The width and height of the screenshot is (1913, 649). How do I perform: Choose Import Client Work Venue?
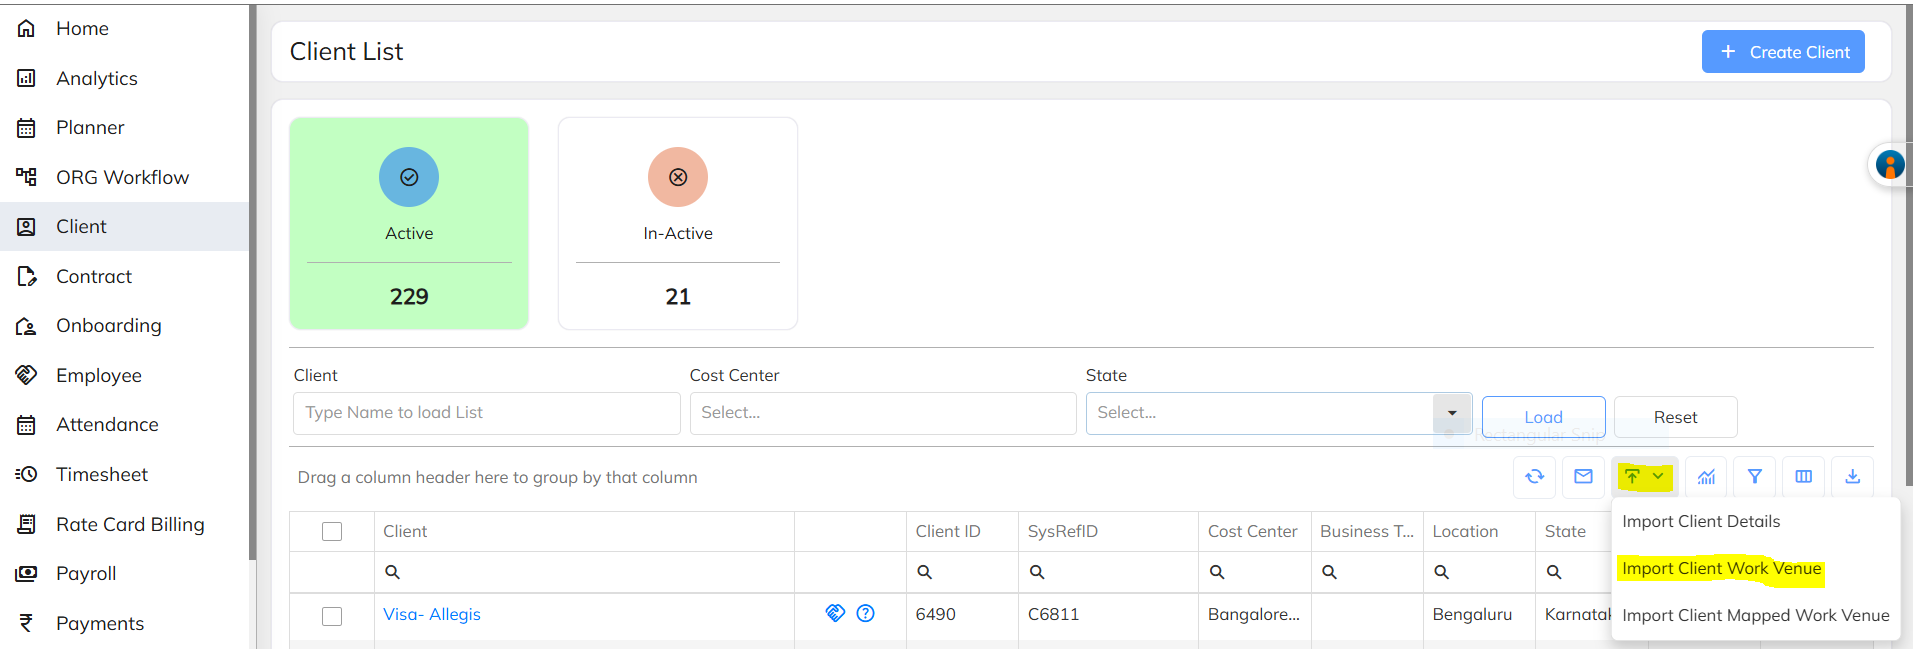[1721, 569]
